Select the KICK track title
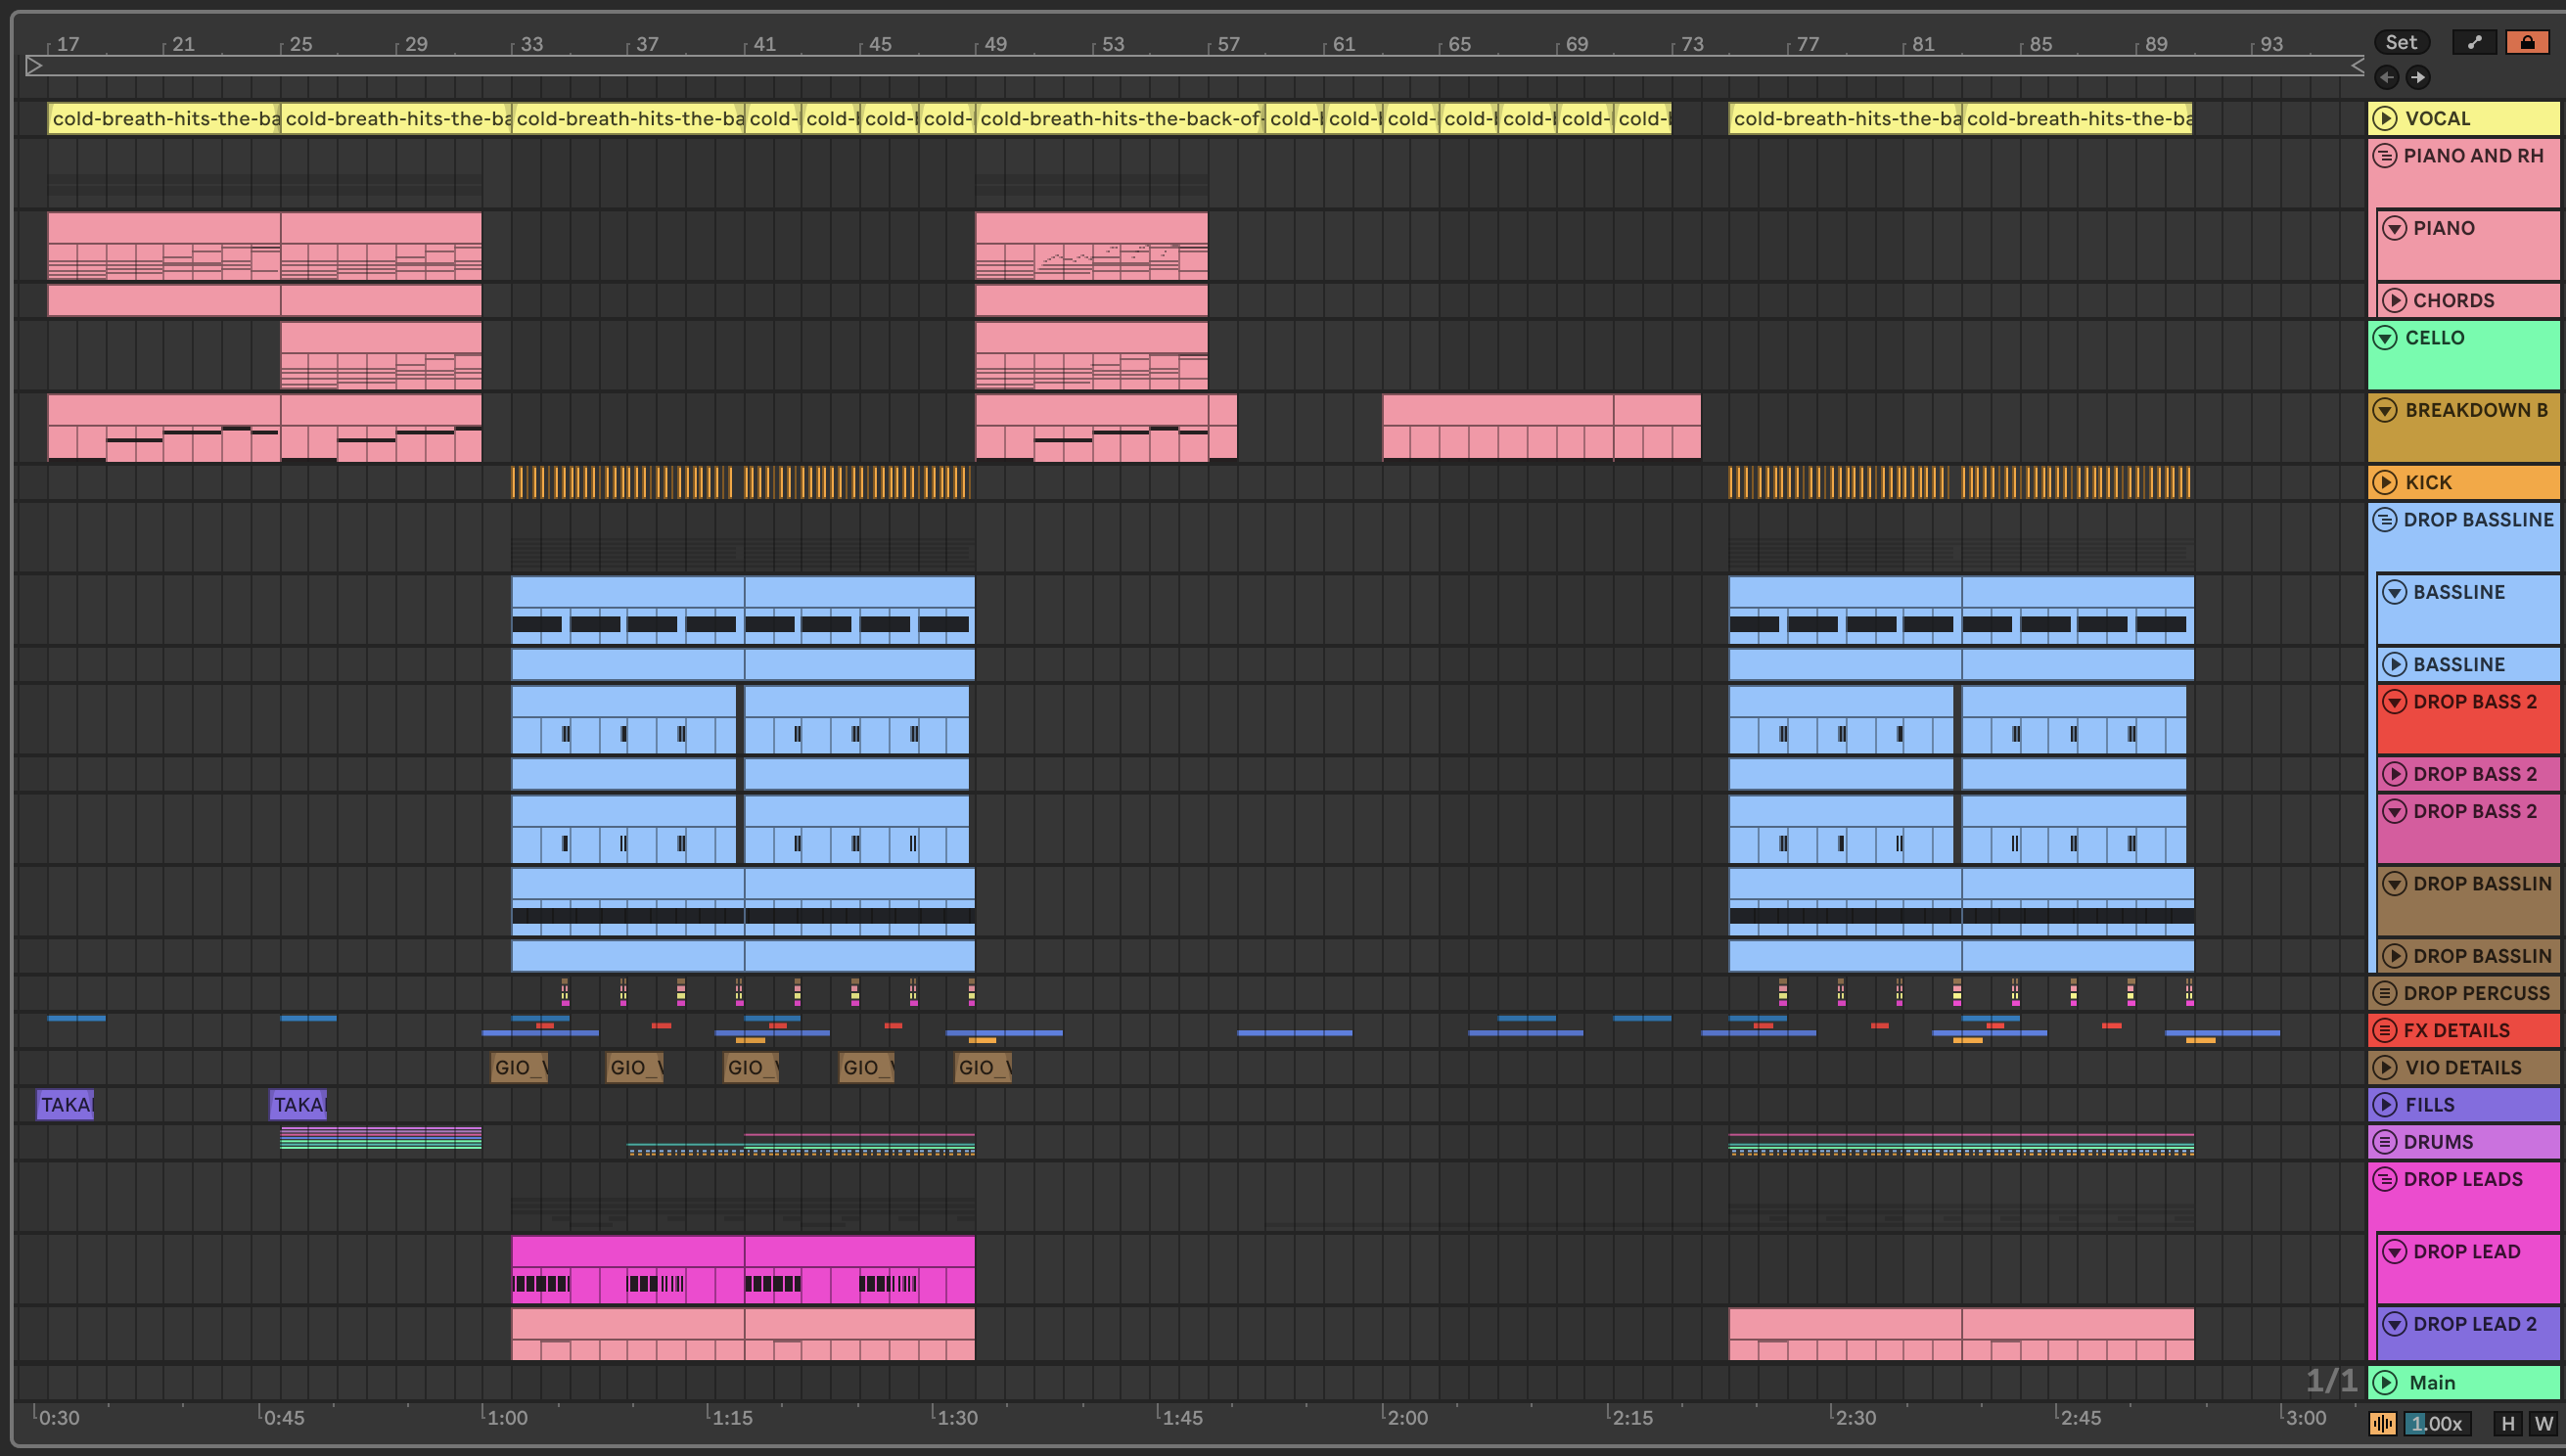2566x1456 pixels. [x=2428, y=482]
